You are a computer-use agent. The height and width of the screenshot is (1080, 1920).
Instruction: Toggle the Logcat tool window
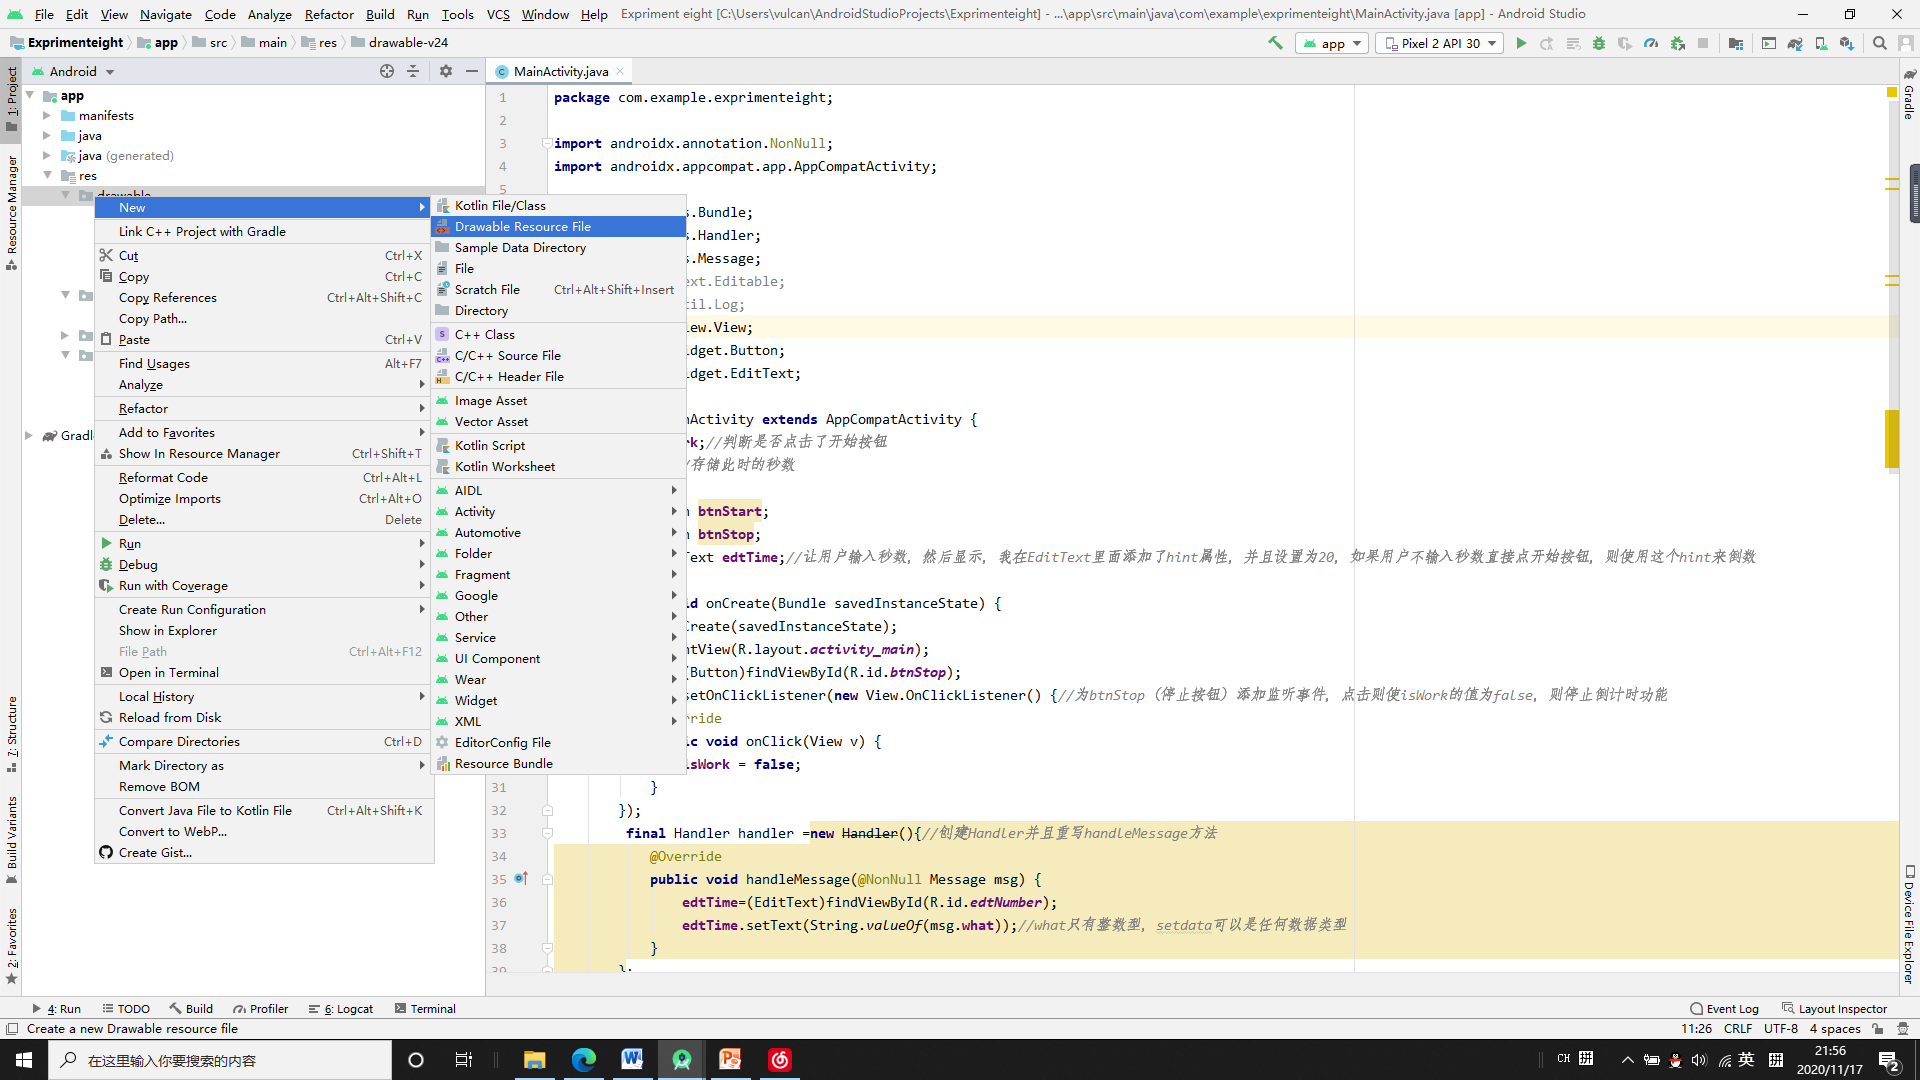pos(341,1008)
